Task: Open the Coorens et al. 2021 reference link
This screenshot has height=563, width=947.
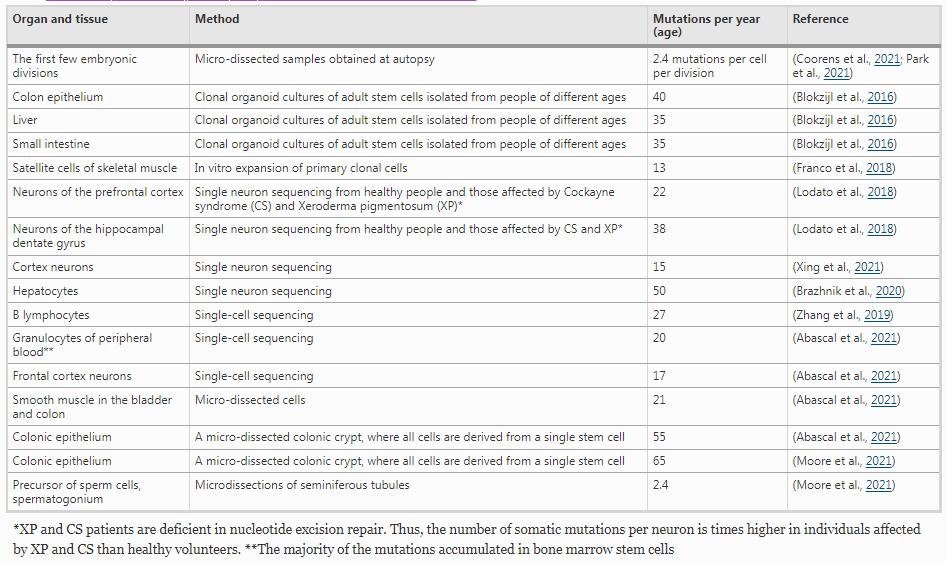Action: (886, 59)
